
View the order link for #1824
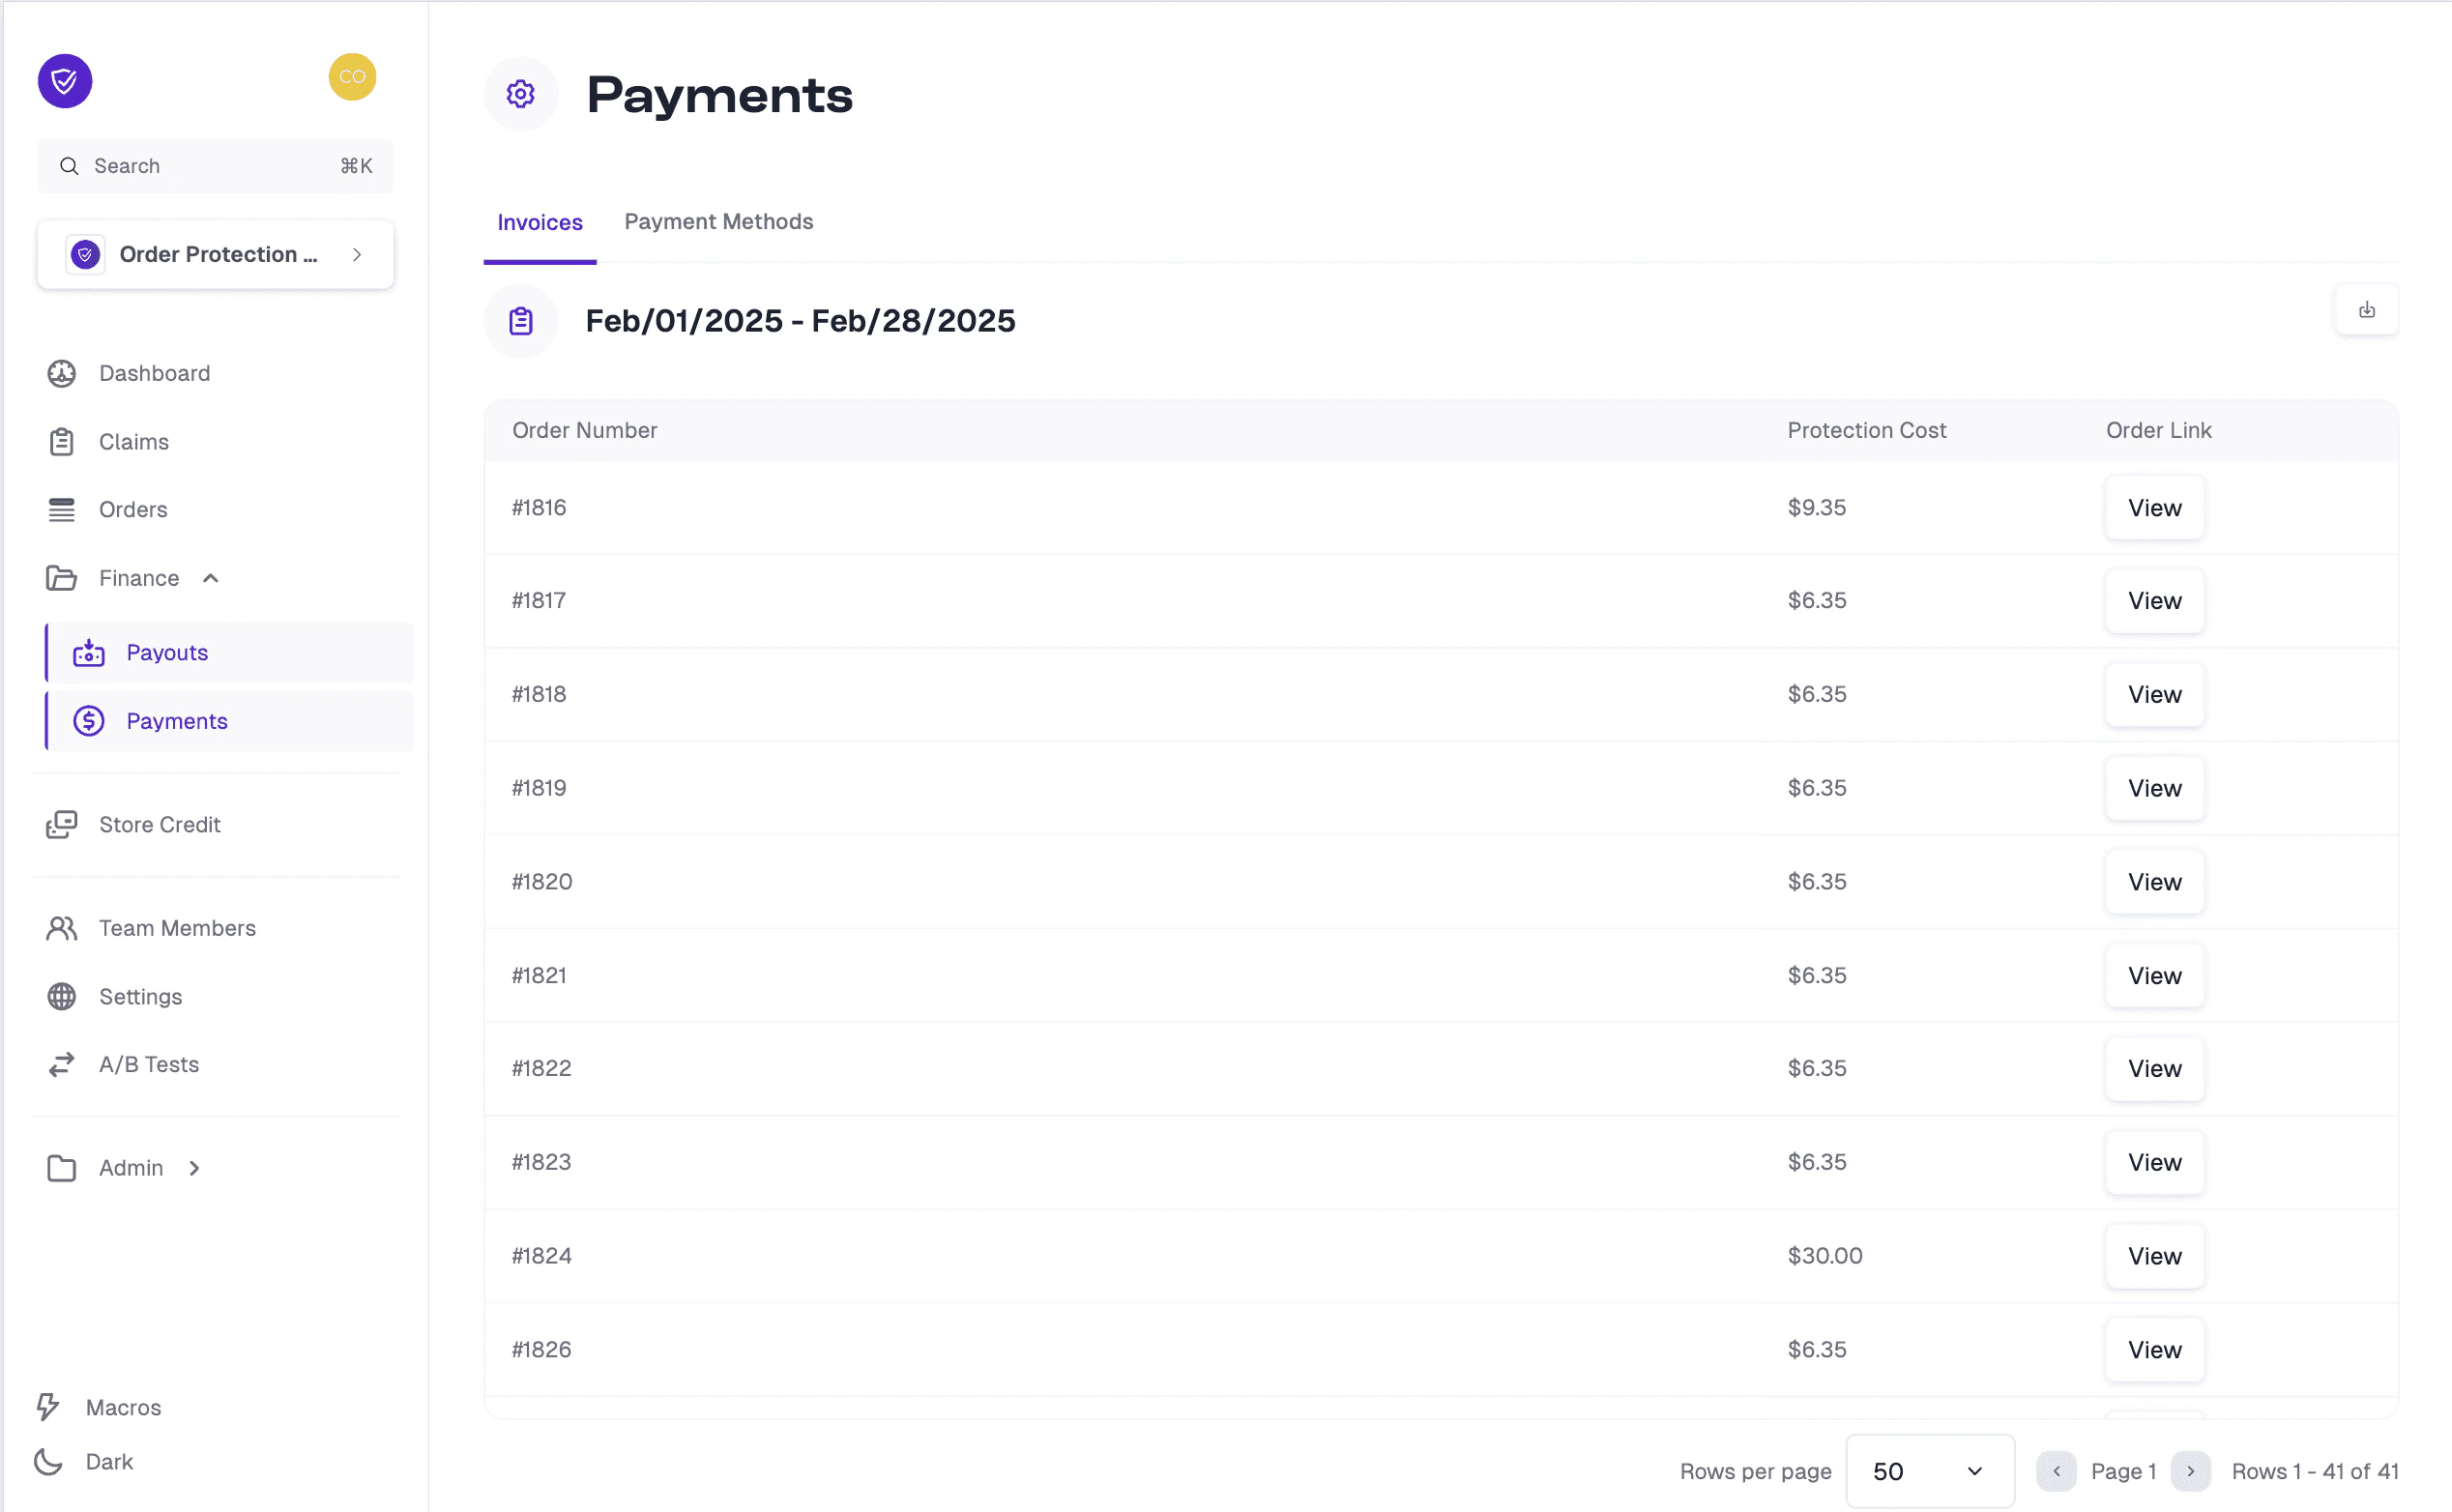[x=2154, y=1256]
